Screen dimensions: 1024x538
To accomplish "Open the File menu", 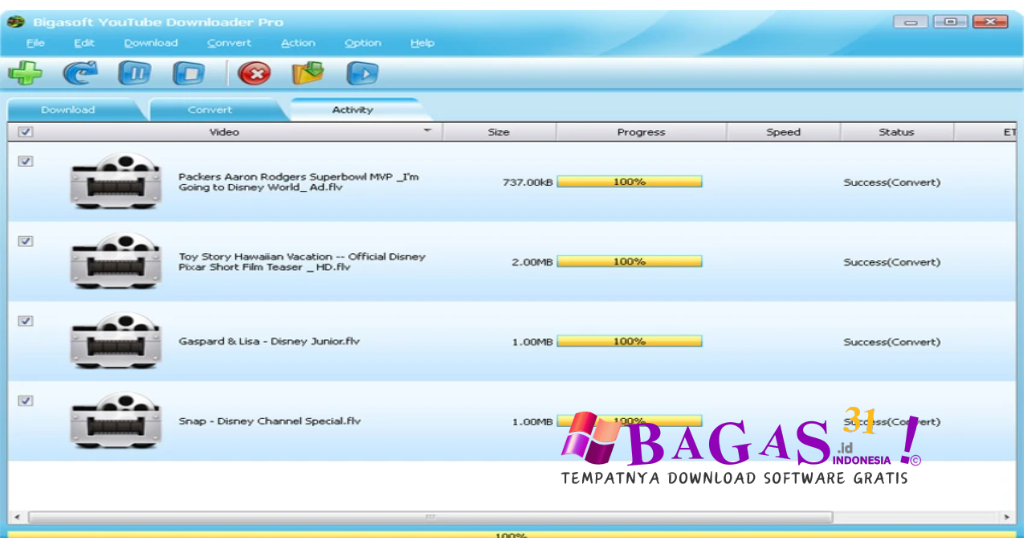I will point(35,43).
